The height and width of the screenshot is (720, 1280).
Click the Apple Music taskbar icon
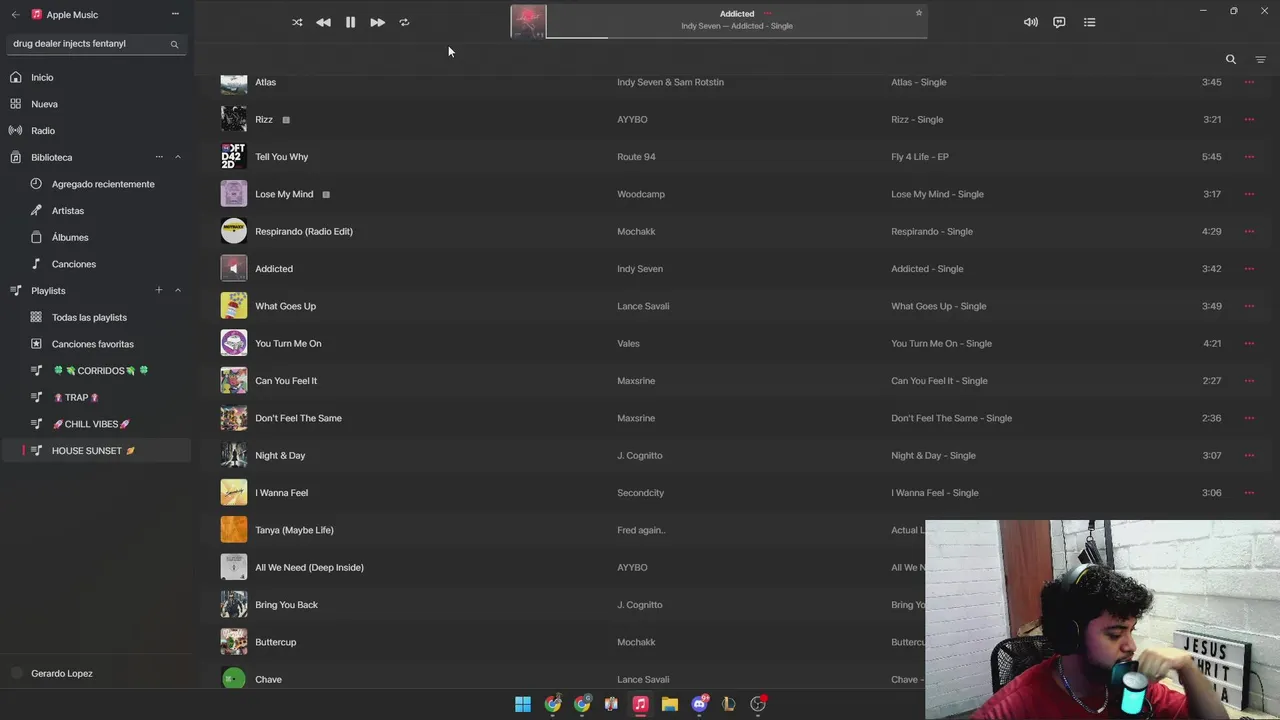(x=641, y=704)
